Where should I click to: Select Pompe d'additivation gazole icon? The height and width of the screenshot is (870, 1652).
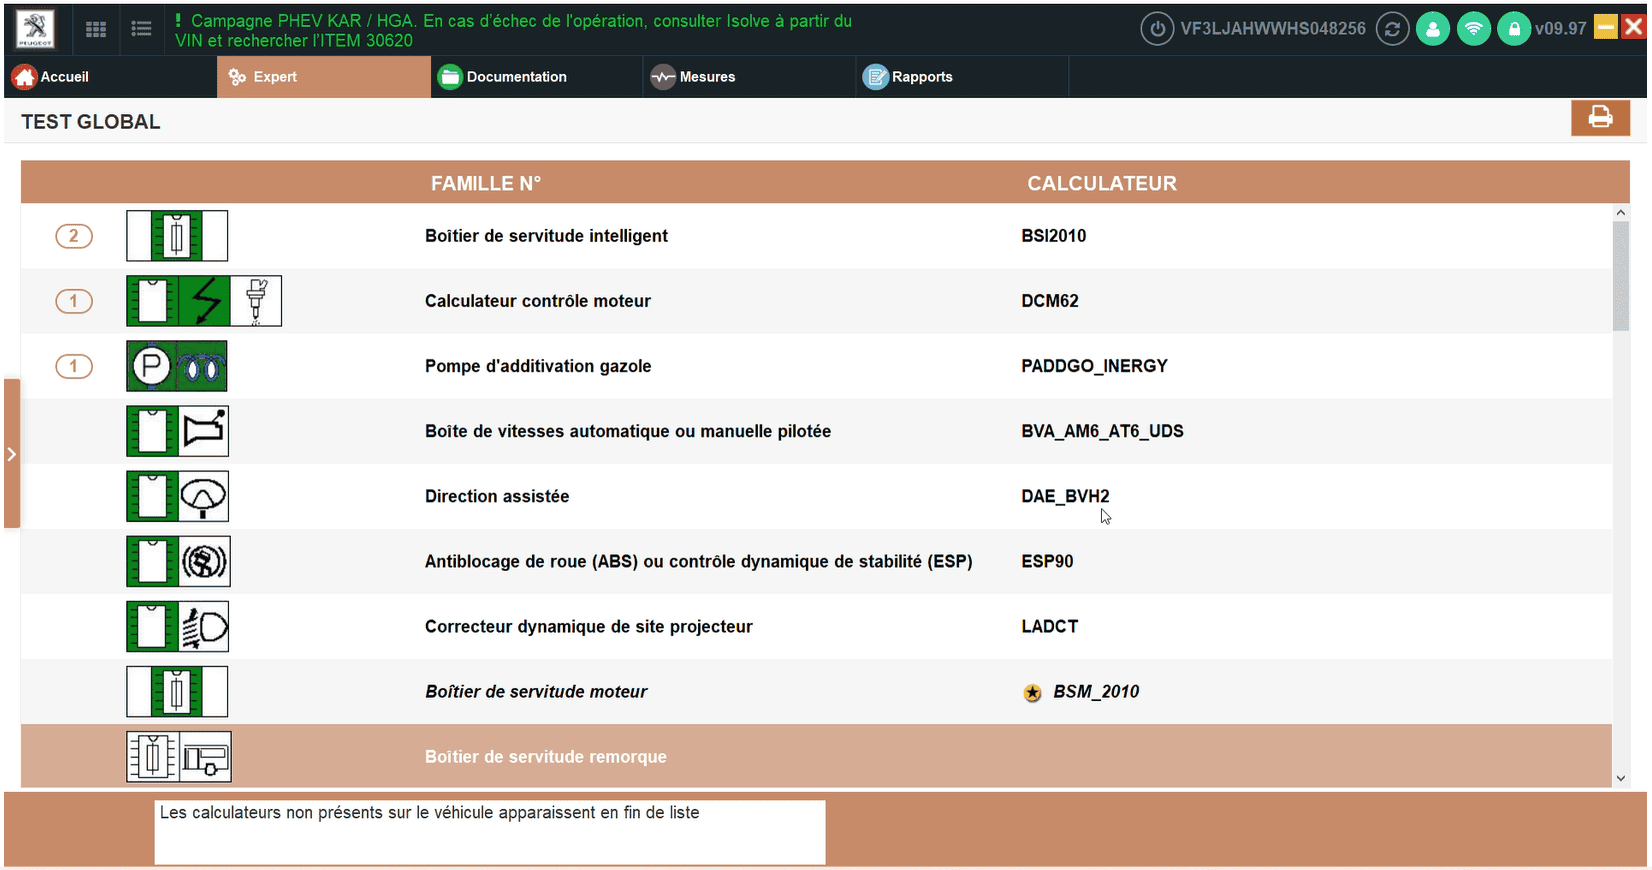[x=177, y=366]
